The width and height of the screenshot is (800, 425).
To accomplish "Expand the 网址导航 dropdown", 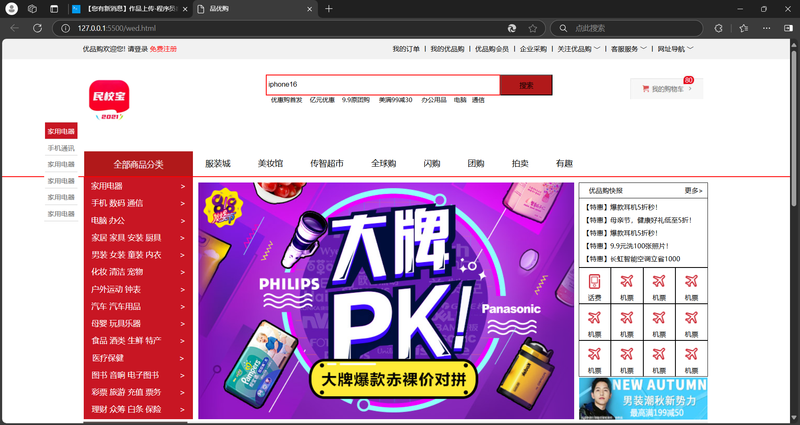I will pos(676,49).
